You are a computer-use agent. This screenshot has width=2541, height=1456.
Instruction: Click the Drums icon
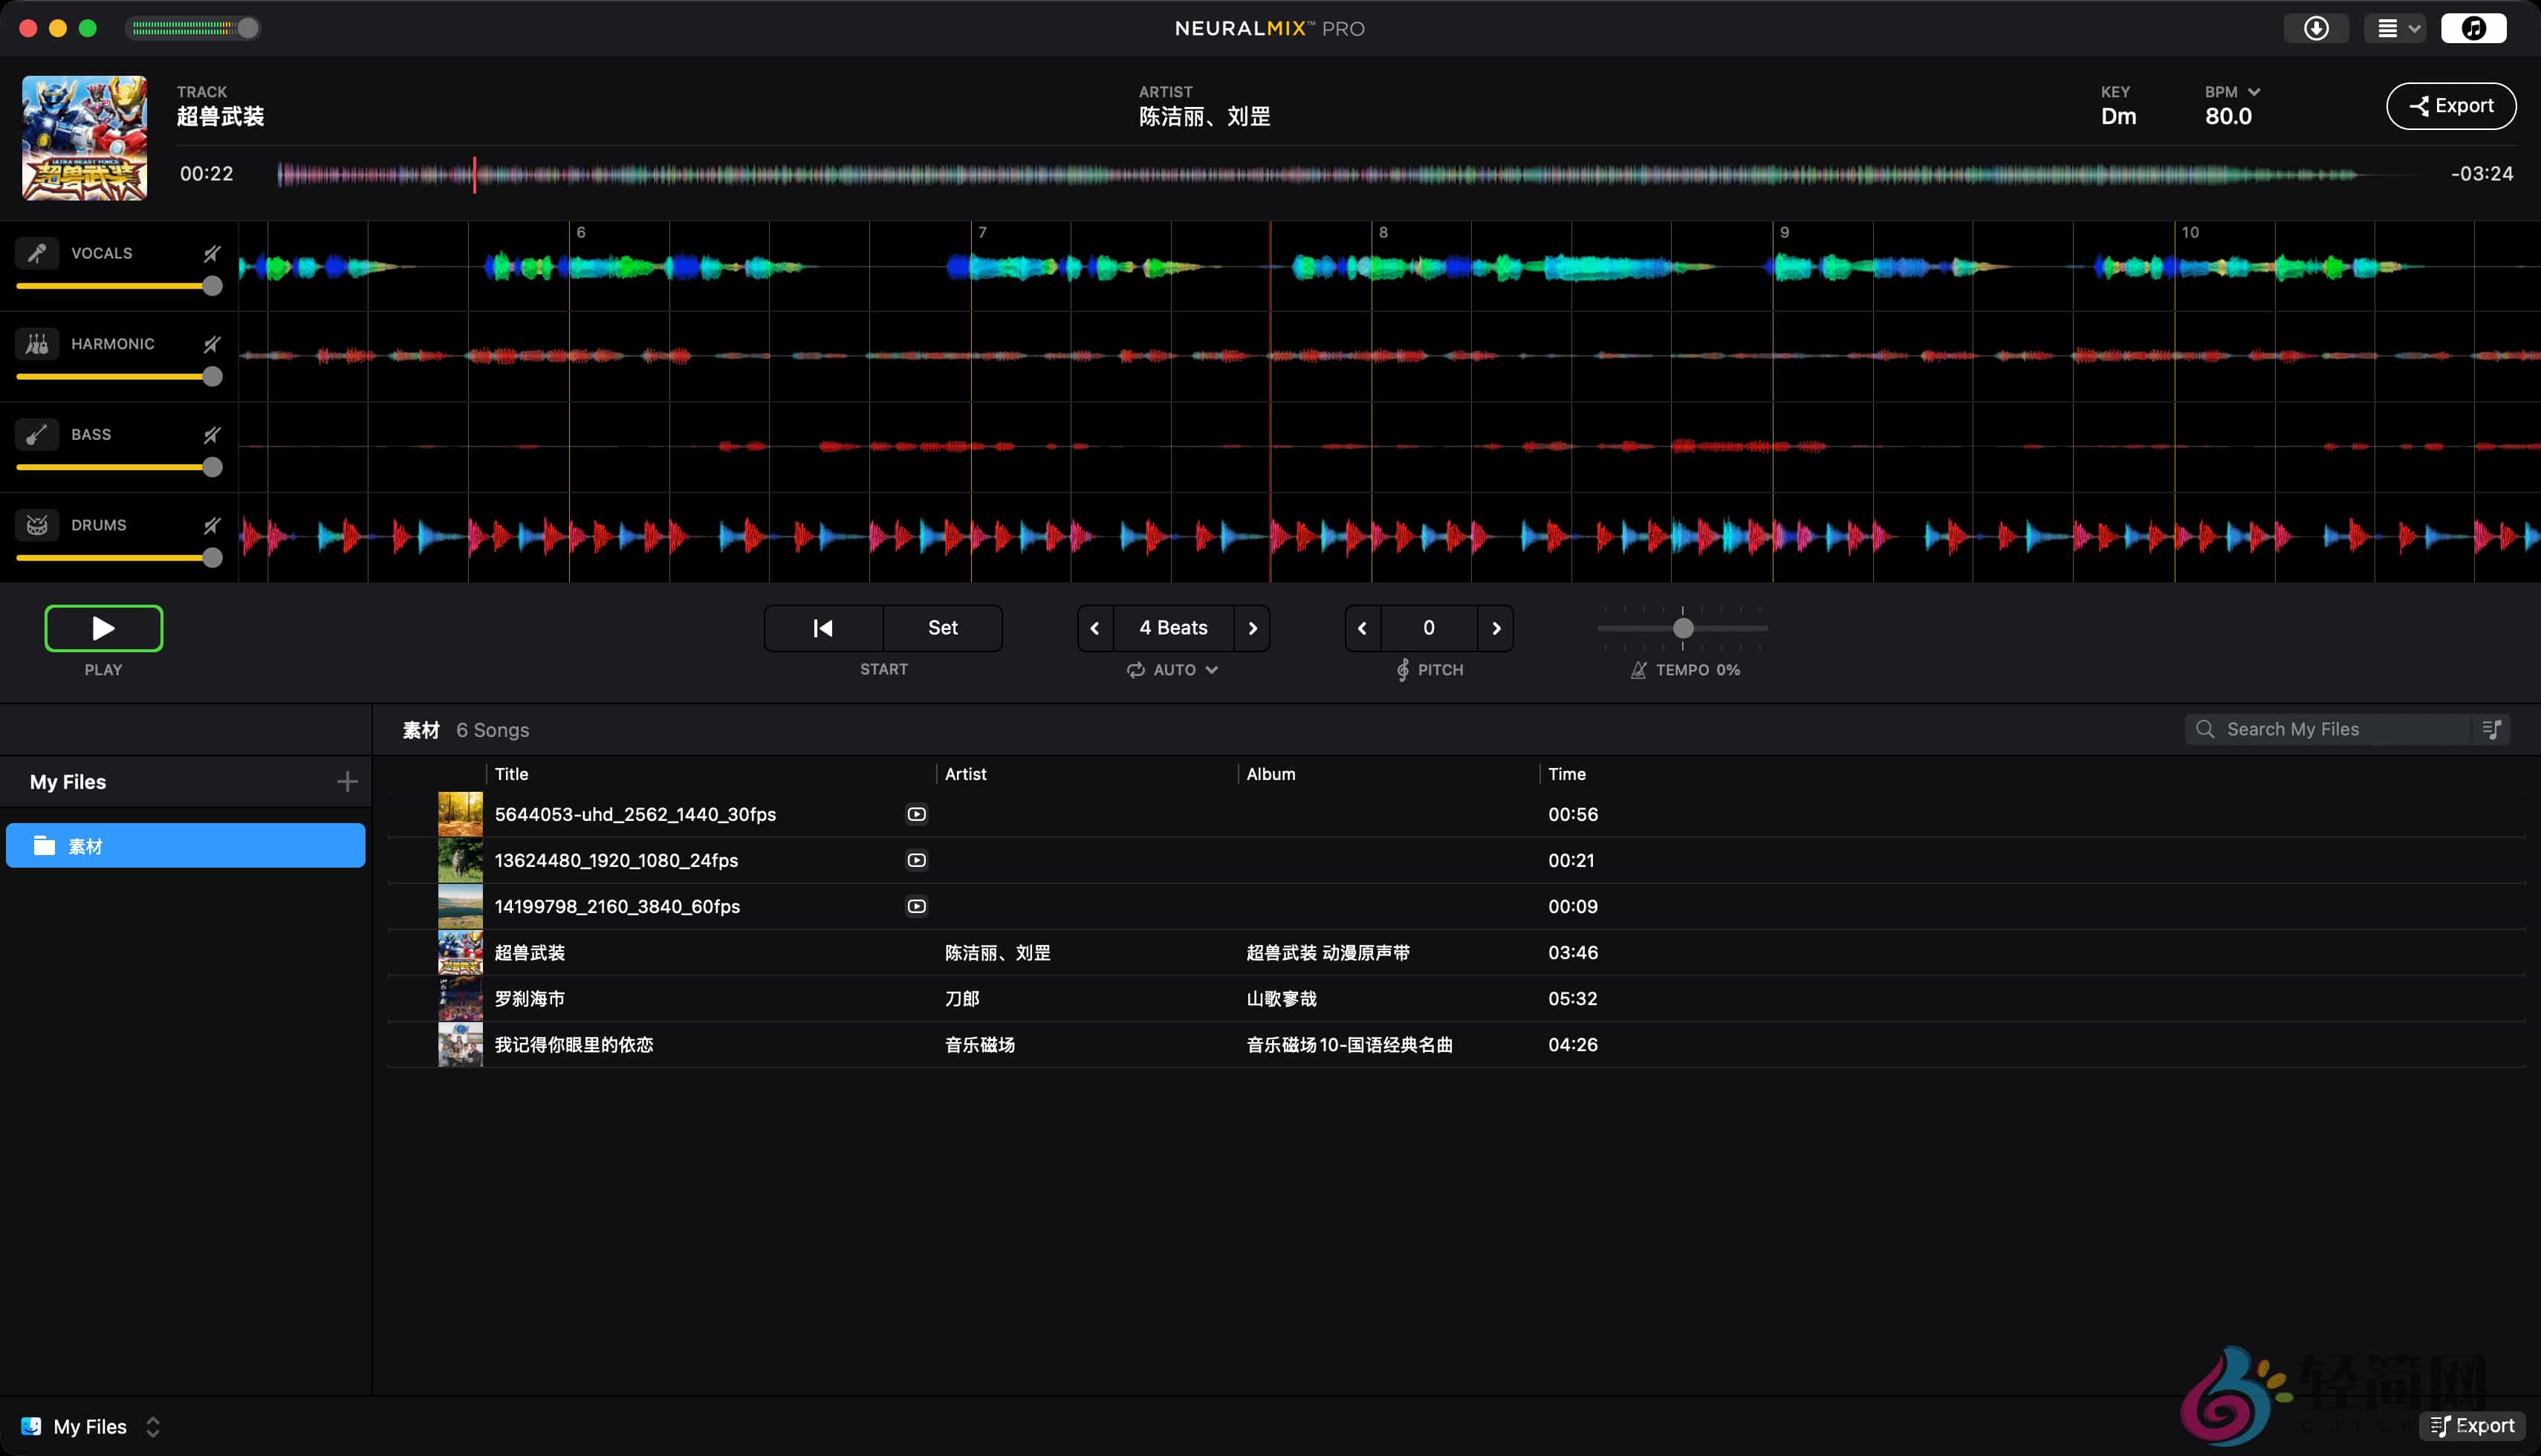(x=37, y=525)
